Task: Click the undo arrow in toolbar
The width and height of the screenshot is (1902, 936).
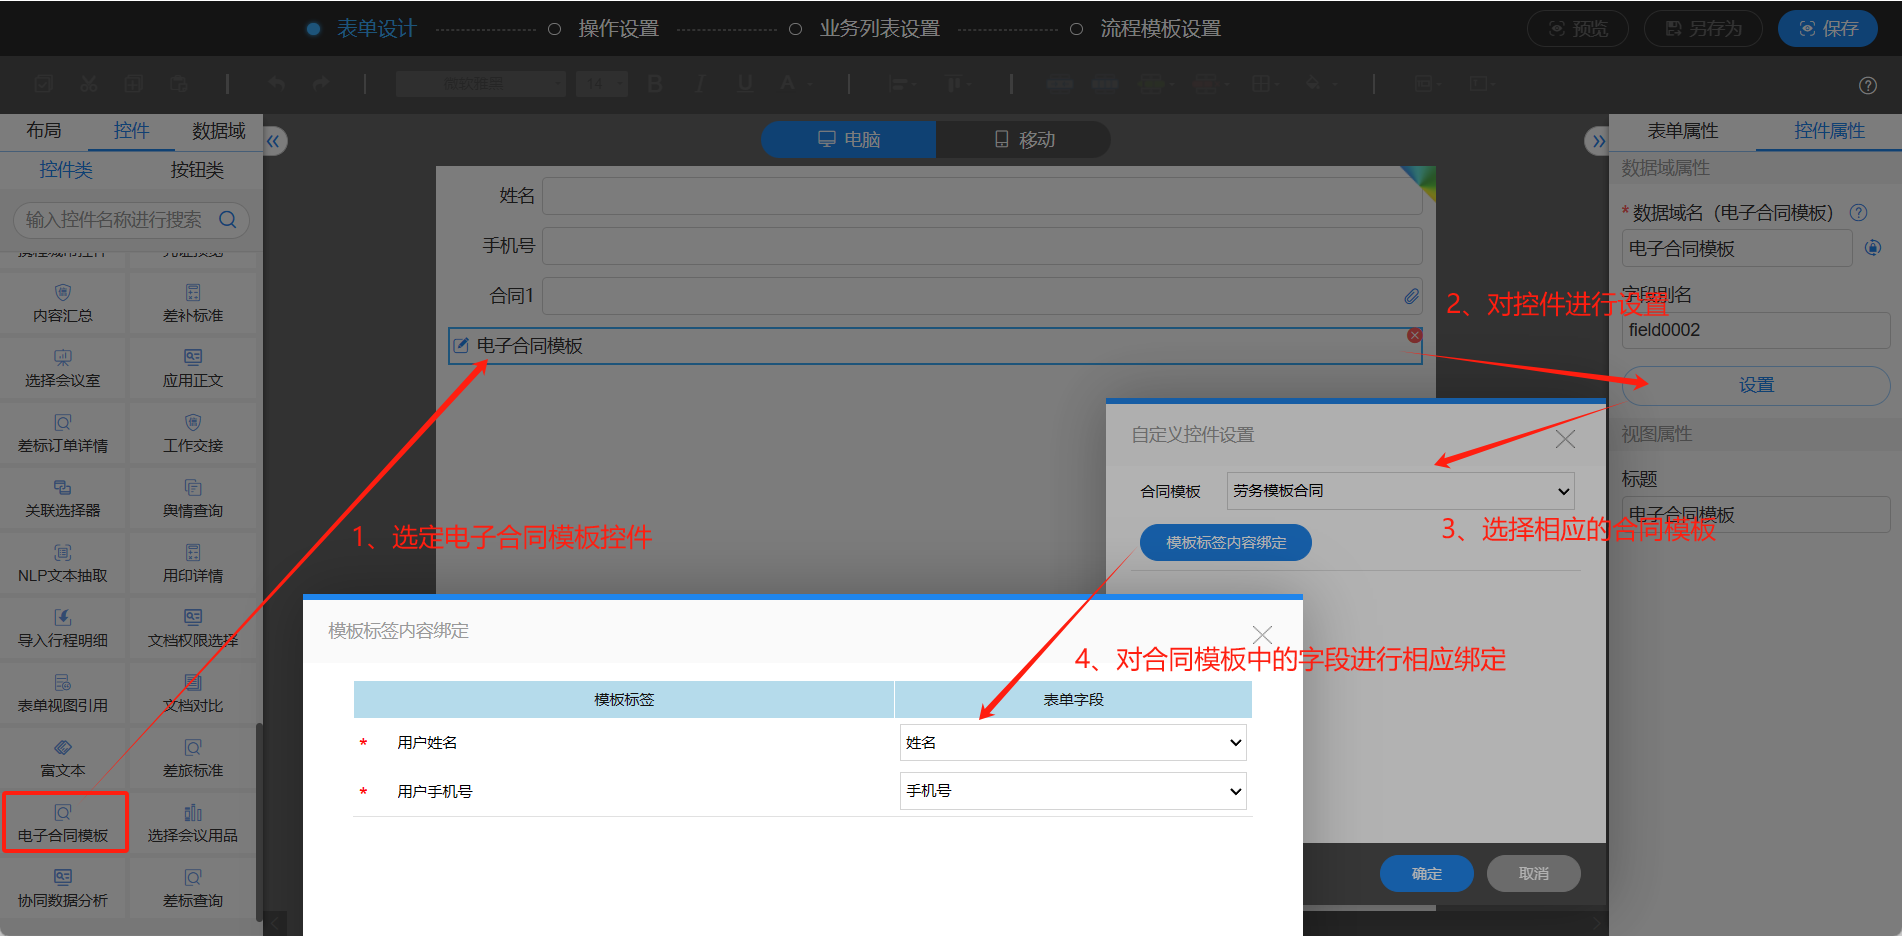Action: pos(277,84)
